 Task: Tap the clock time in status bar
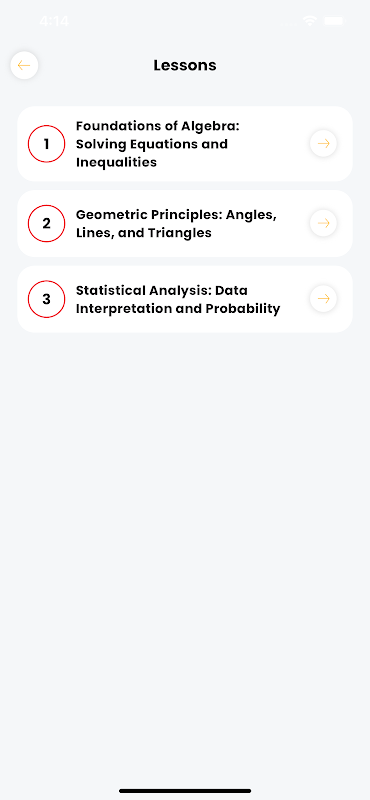(x=54, y=21)
